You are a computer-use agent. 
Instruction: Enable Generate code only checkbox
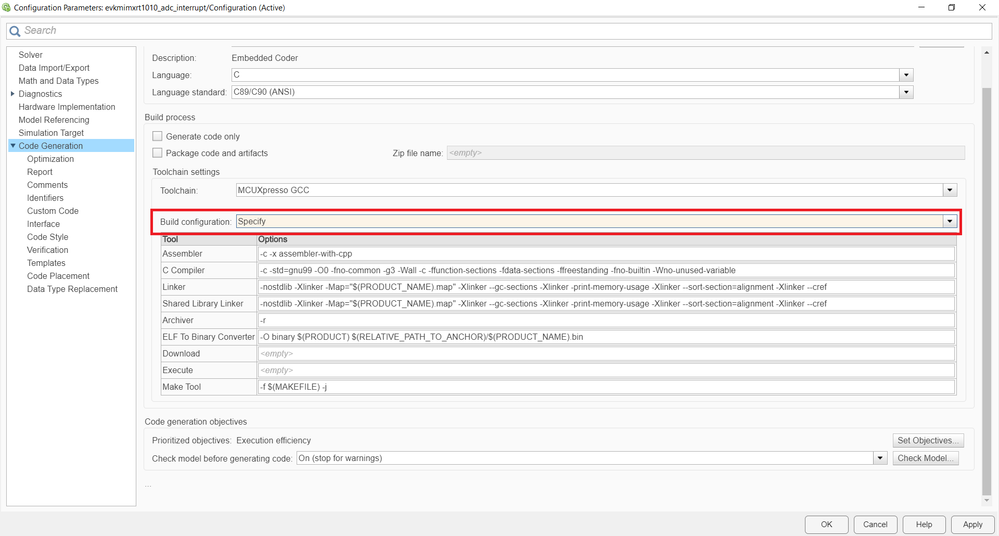(x=157, y=136)
